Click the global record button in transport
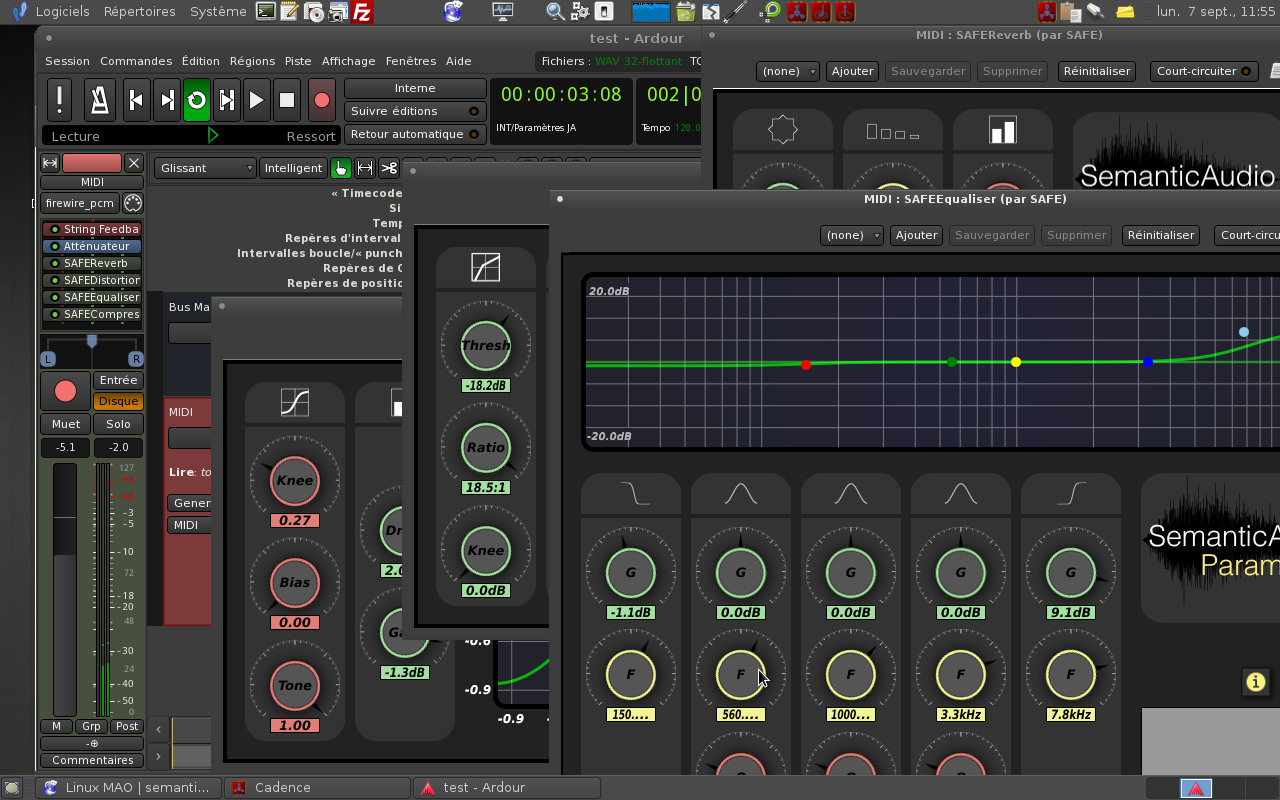The height and width of the screenshot is (800, 1280). [321, 100]
